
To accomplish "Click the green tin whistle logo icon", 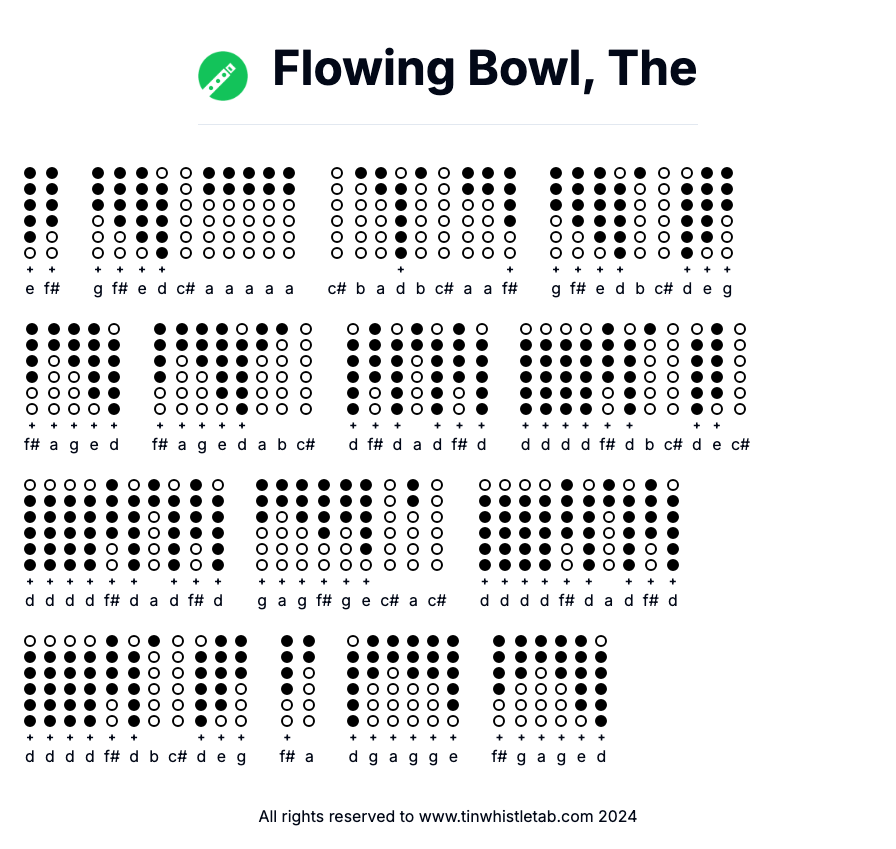I will point(223,76).
